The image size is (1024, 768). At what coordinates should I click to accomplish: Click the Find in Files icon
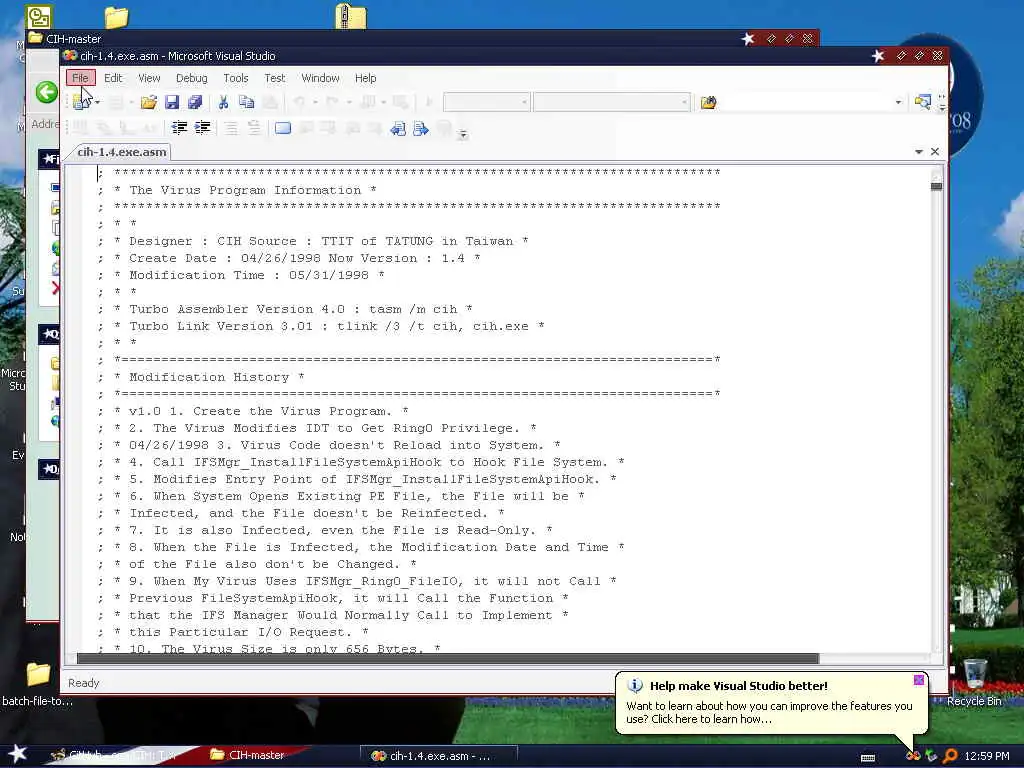point(709,102)
